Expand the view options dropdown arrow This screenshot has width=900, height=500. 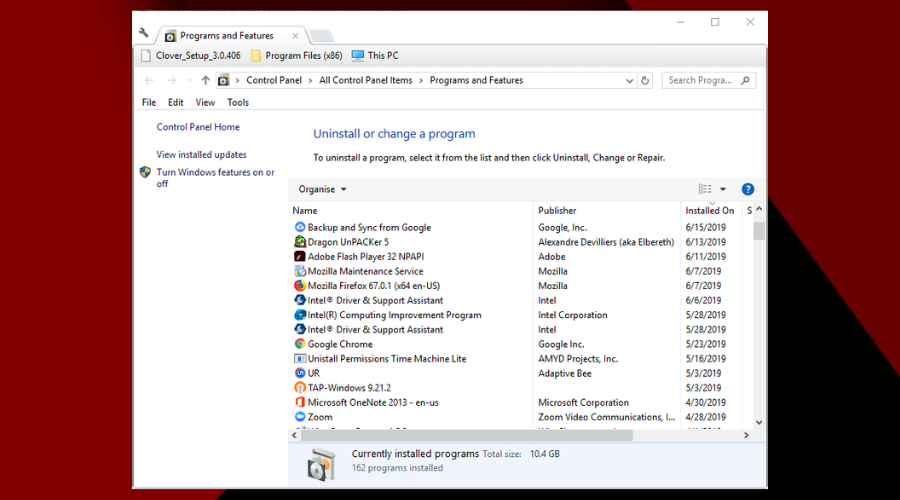pos(723,189)
